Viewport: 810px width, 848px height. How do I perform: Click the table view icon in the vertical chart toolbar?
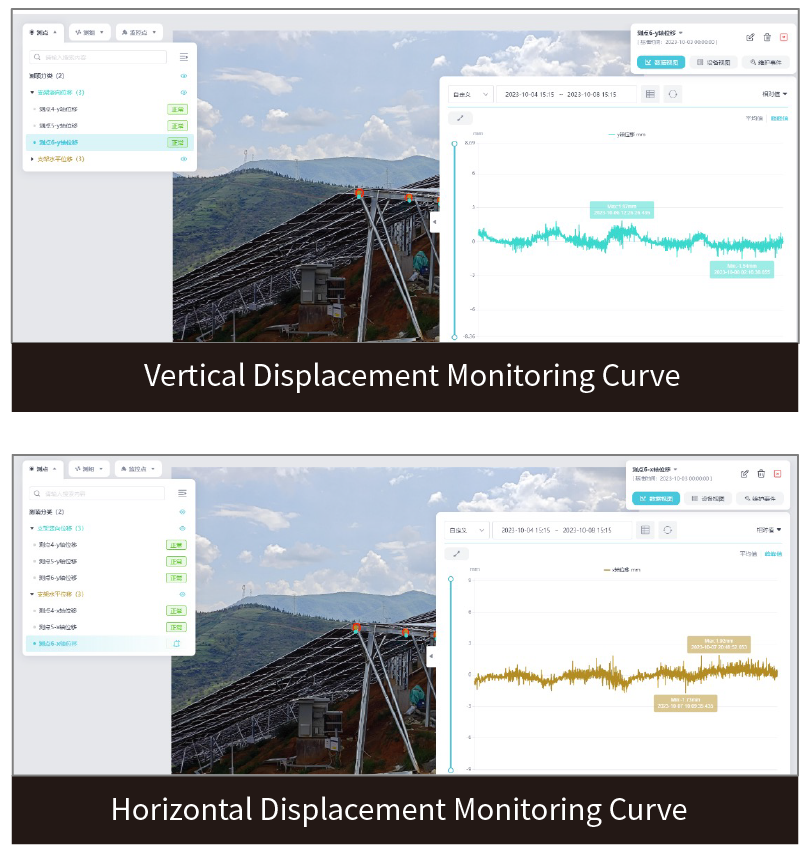point(650,94)
